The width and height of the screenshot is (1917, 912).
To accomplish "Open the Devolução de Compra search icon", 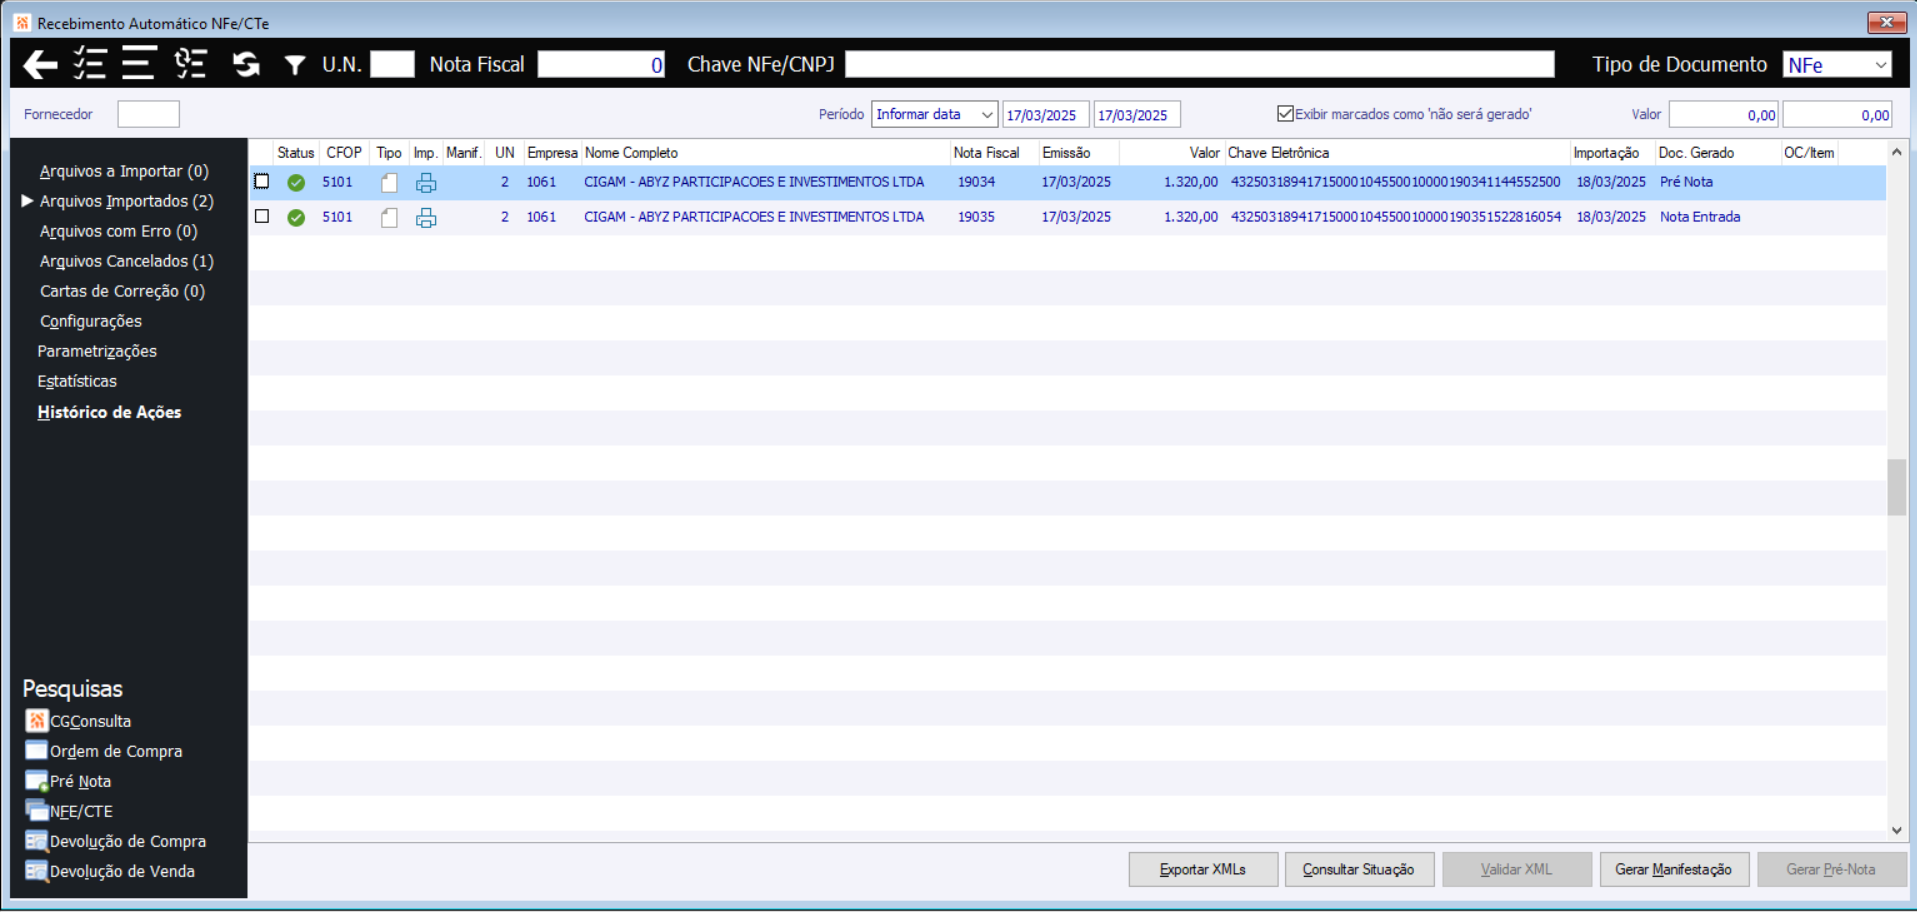I will point(37,841).
